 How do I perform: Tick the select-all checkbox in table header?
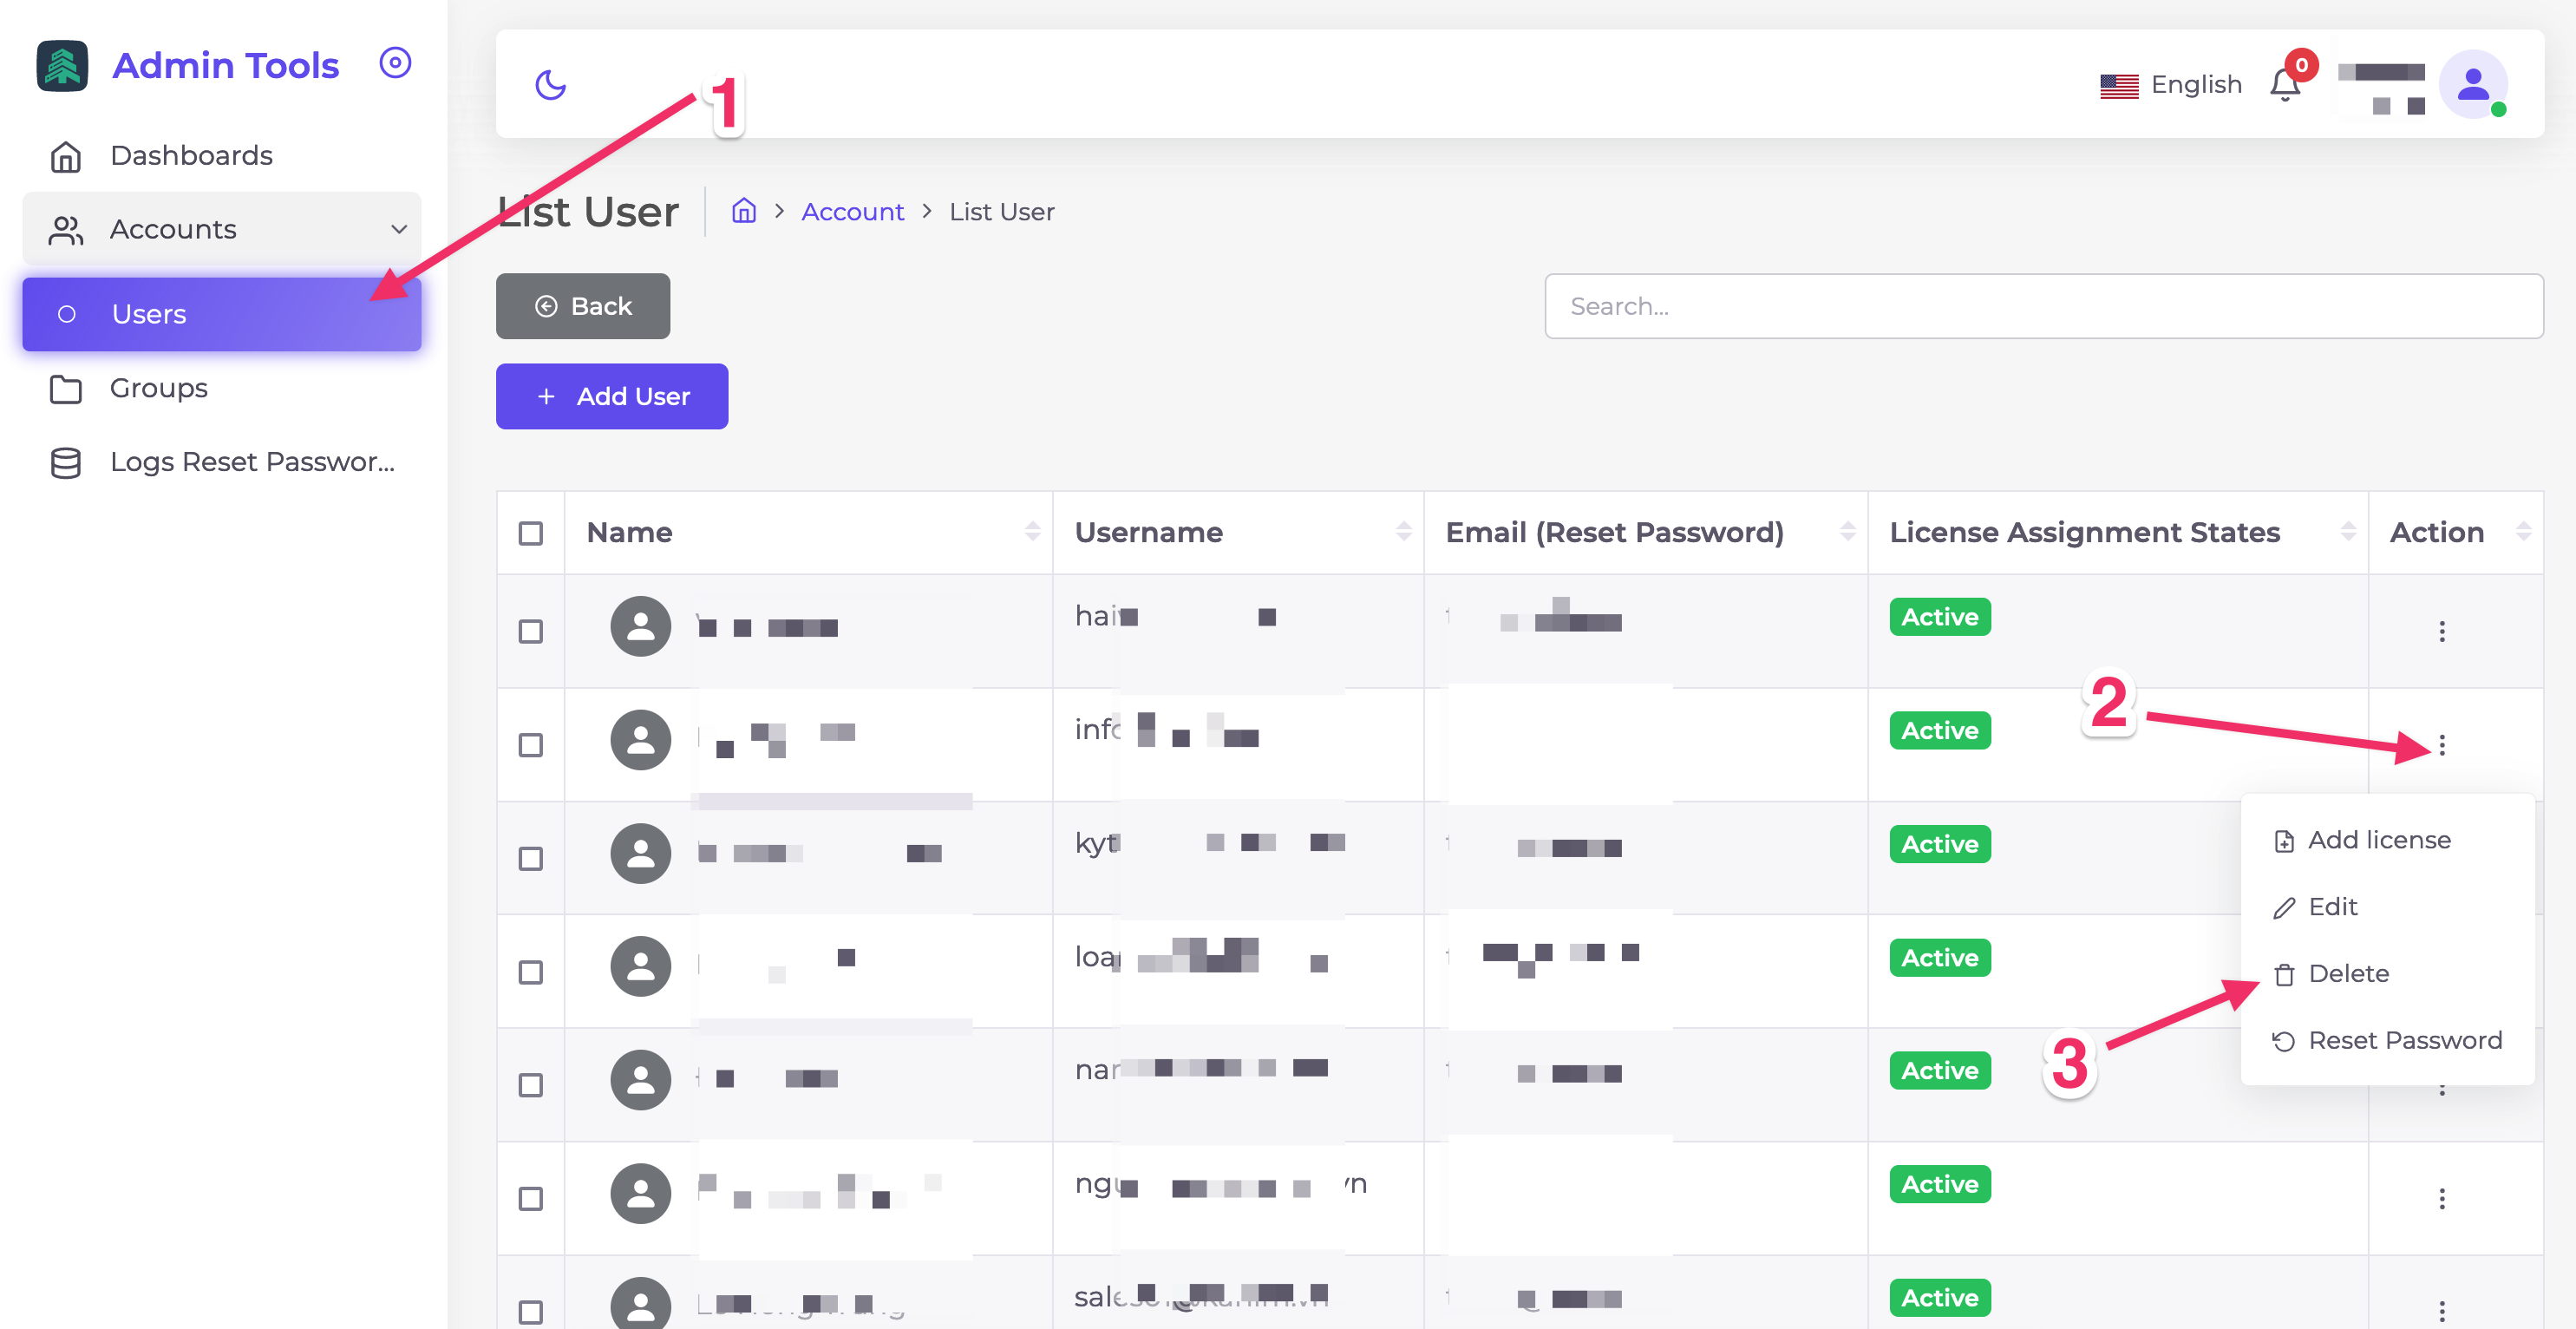tap(531, 533)
